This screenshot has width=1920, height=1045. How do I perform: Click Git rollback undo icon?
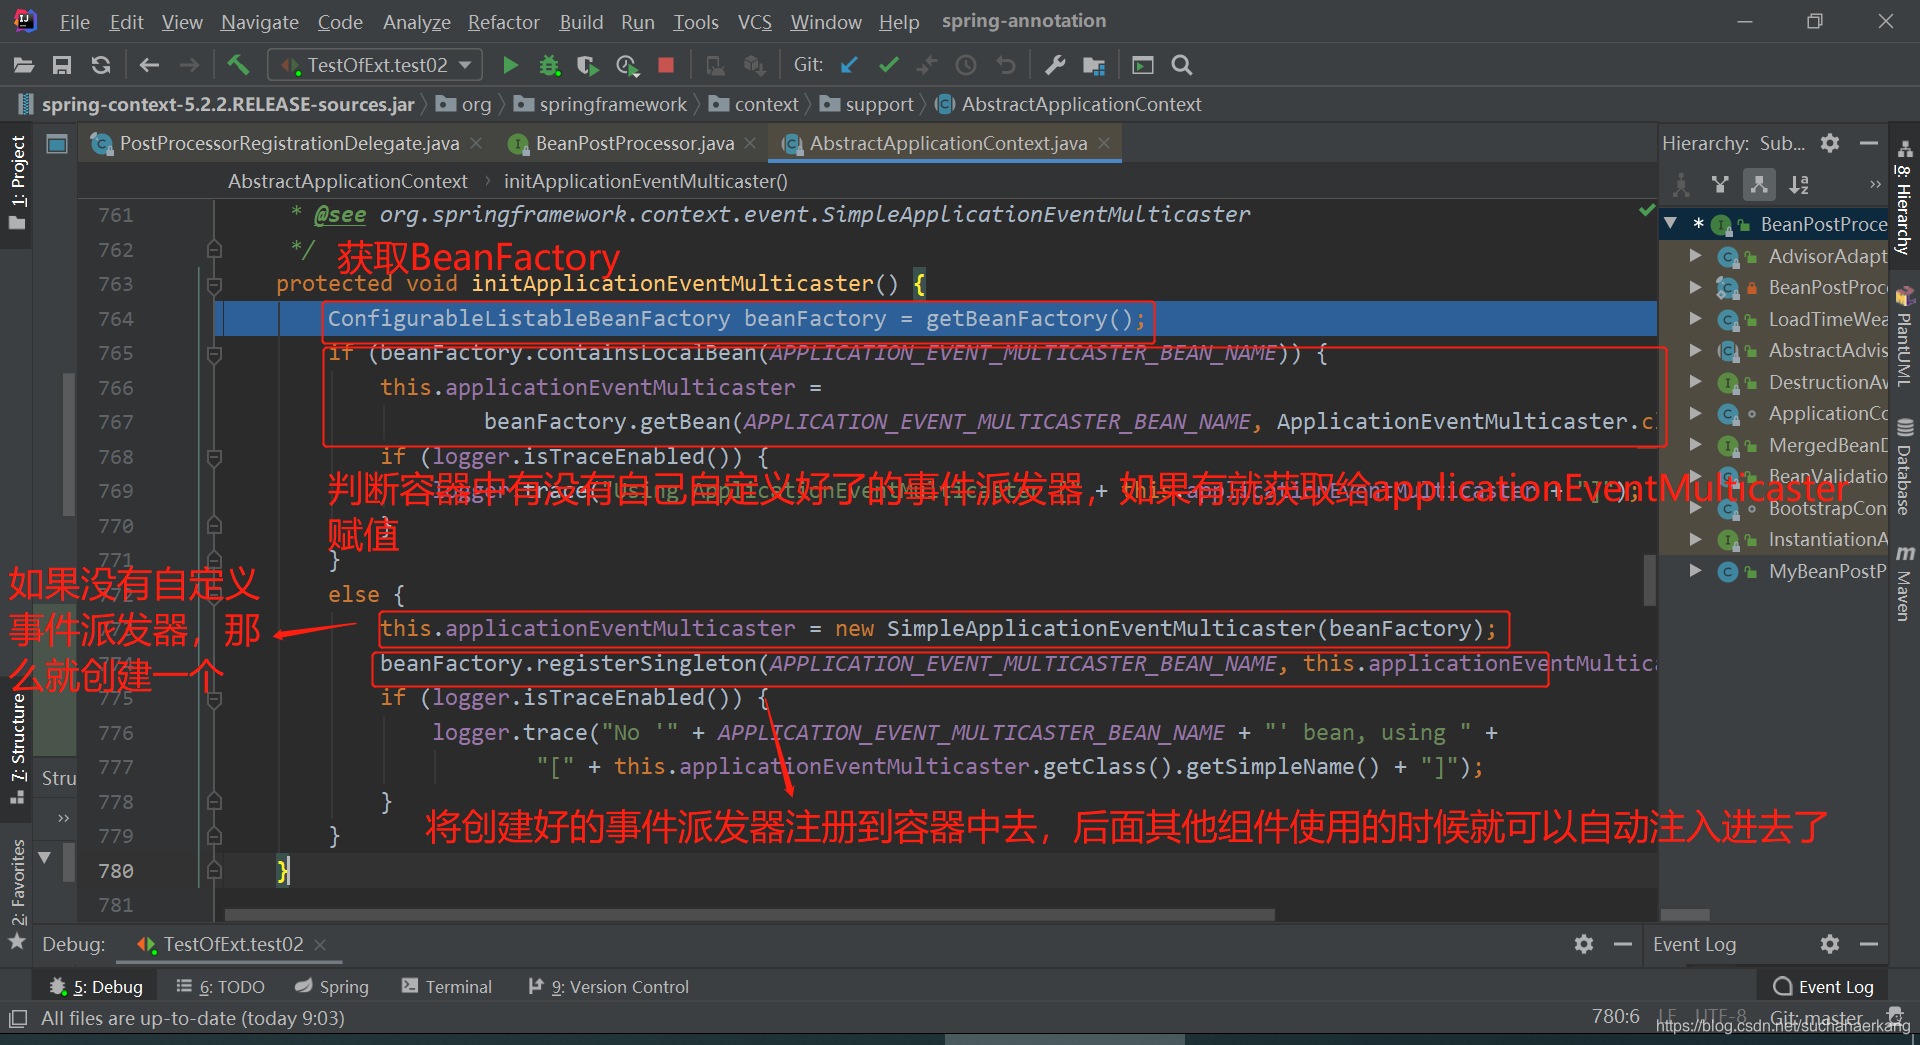tap(1006, 65)
